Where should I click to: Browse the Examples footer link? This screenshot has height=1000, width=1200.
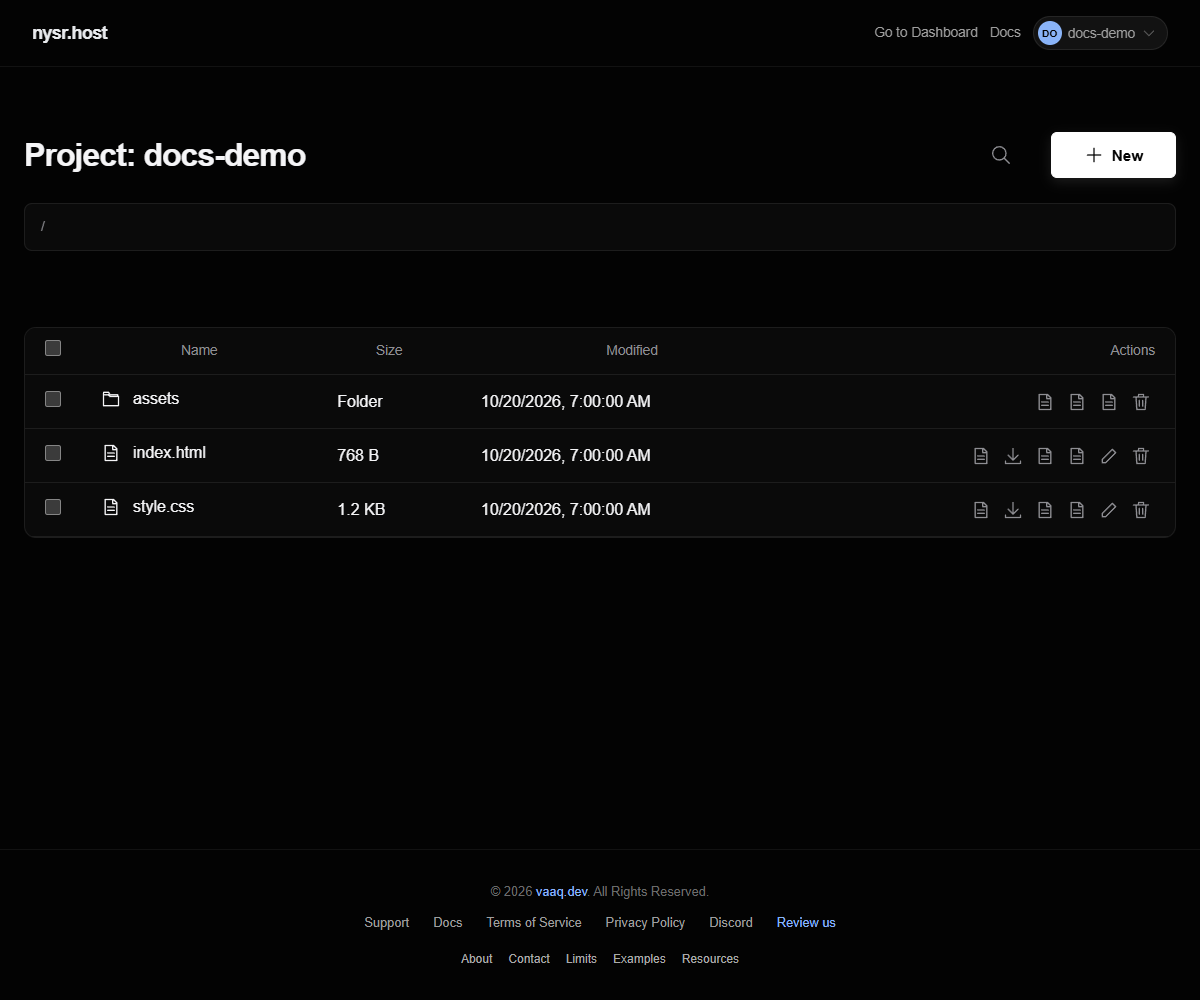639,958
